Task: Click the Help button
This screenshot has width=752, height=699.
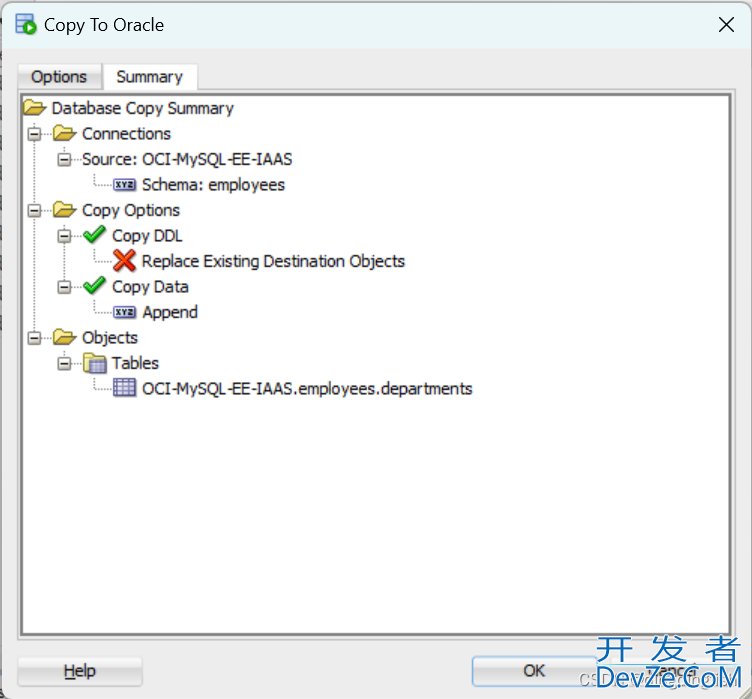Action: coord(80,671)
